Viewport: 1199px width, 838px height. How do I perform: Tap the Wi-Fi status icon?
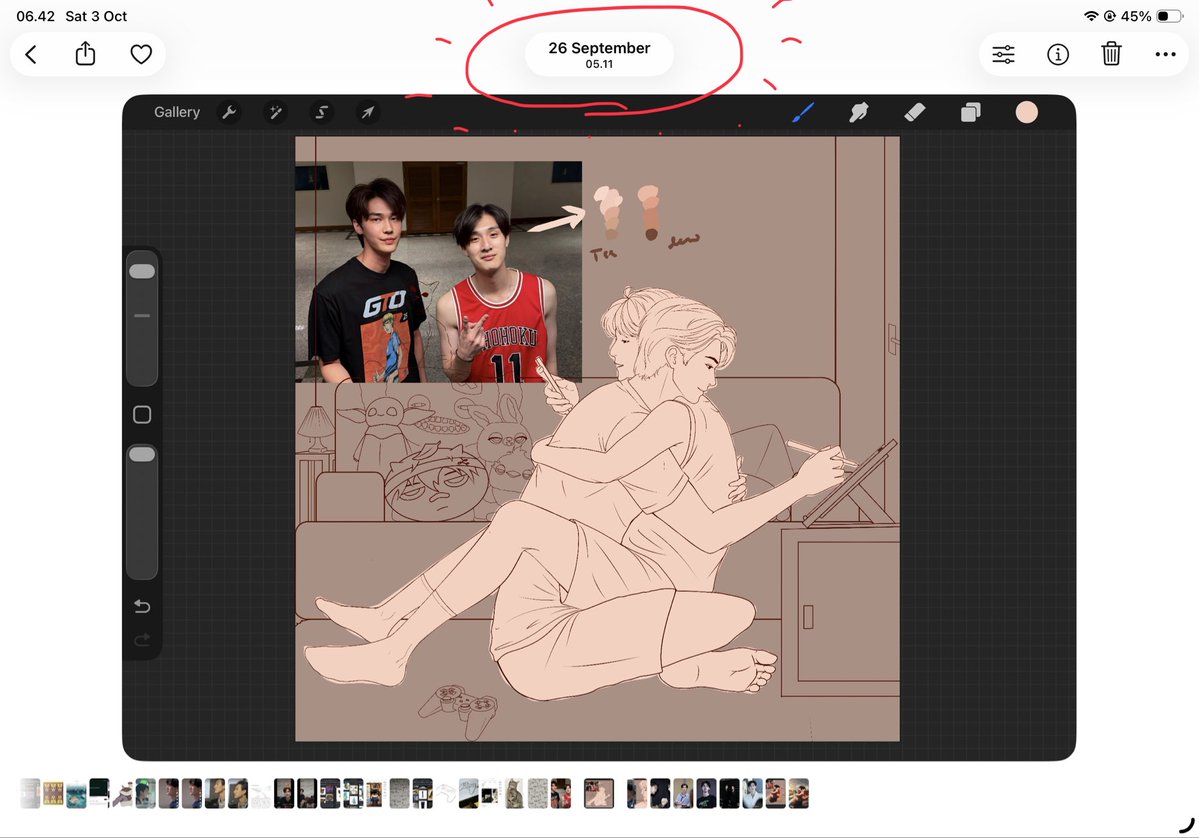[x=1091, y=16]
